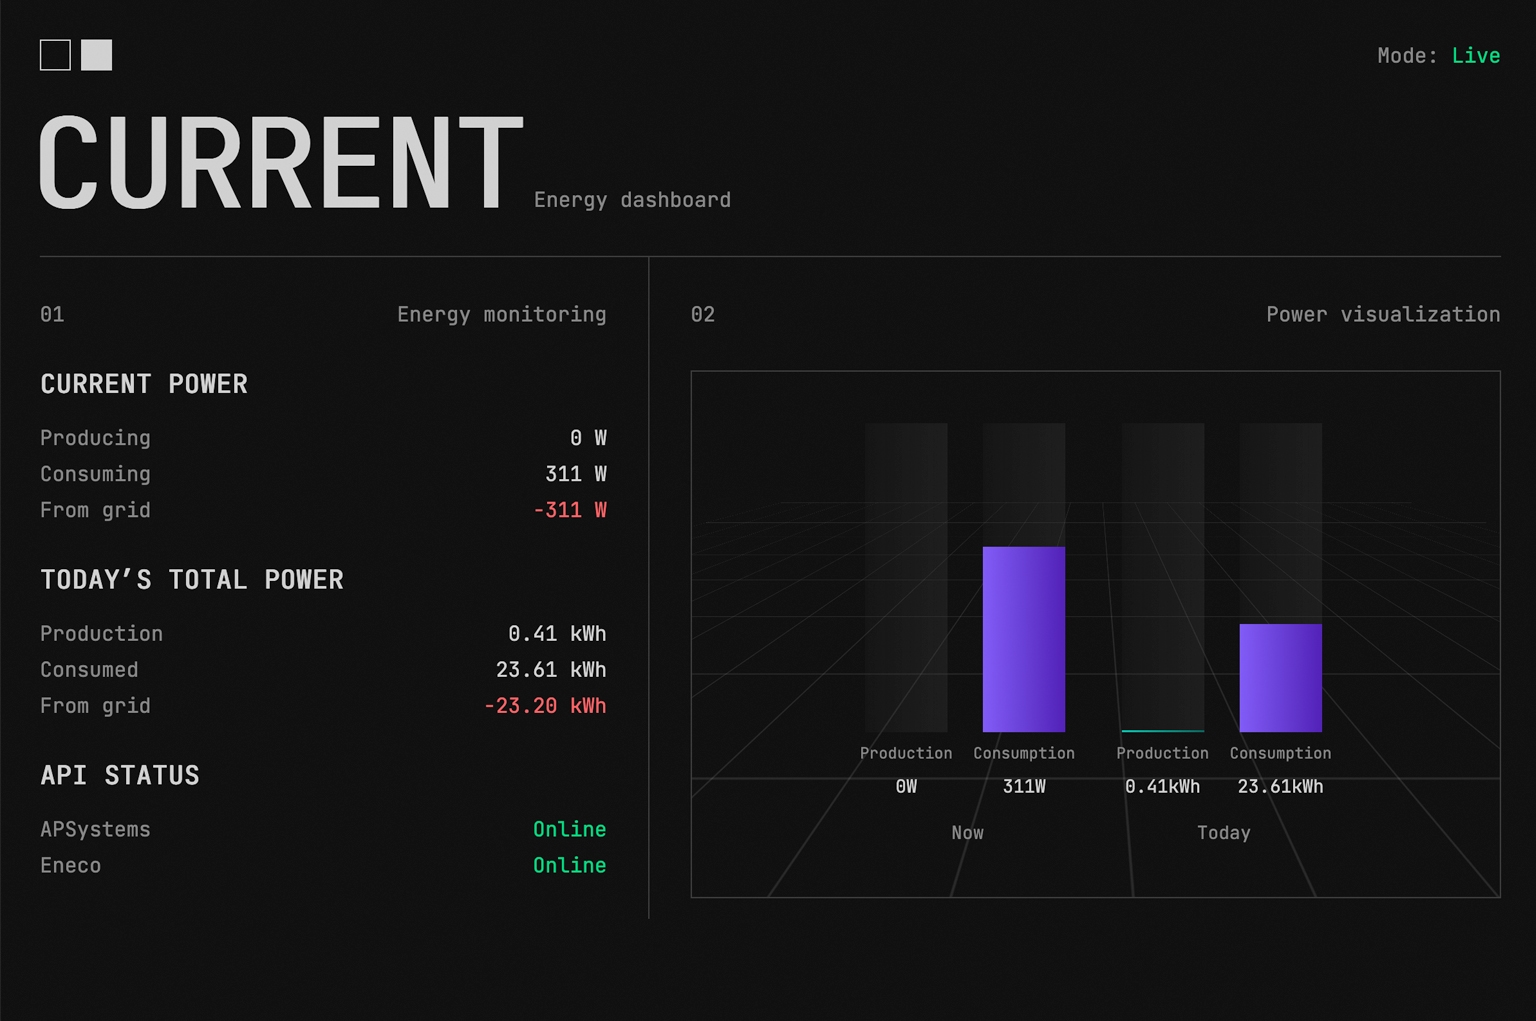Click the Energy monitoring section label

[x=501, y=315]
